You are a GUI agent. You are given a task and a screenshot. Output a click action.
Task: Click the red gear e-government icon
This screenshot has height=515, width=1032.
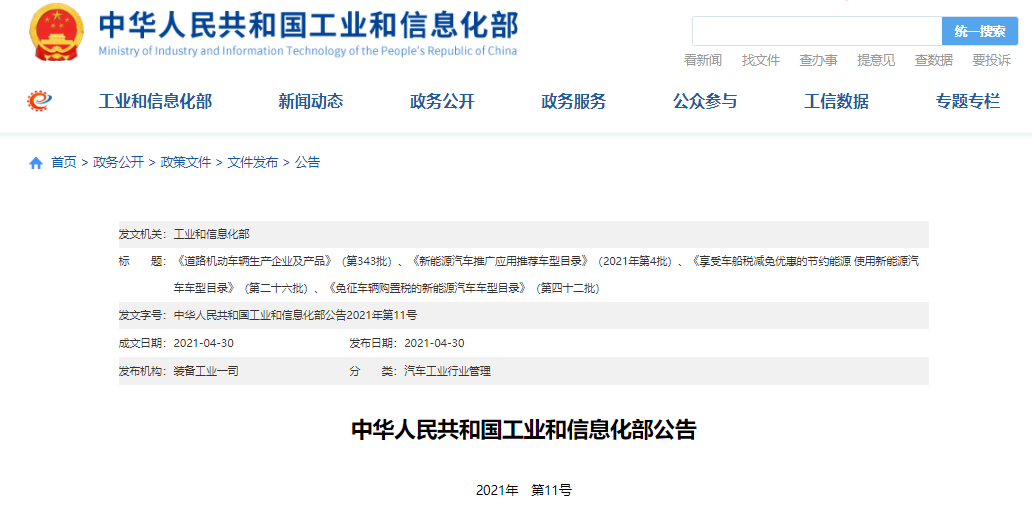point(39,101)
